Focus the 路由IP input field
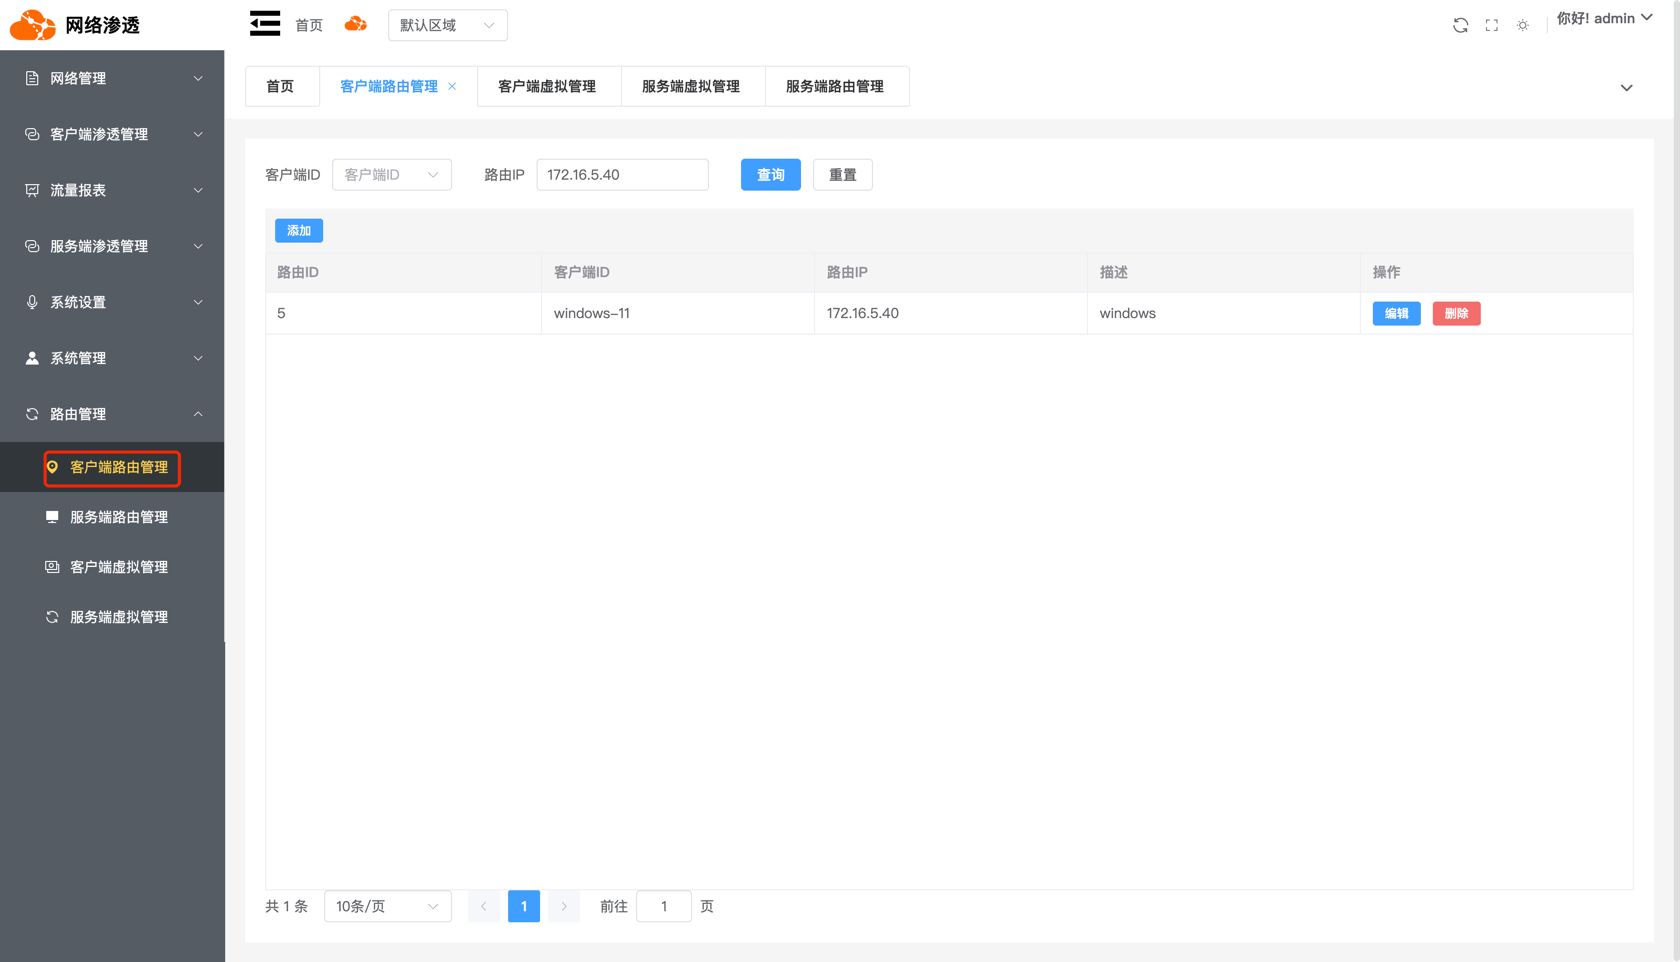The image size is (1680, 962). (x=622, y=175)
